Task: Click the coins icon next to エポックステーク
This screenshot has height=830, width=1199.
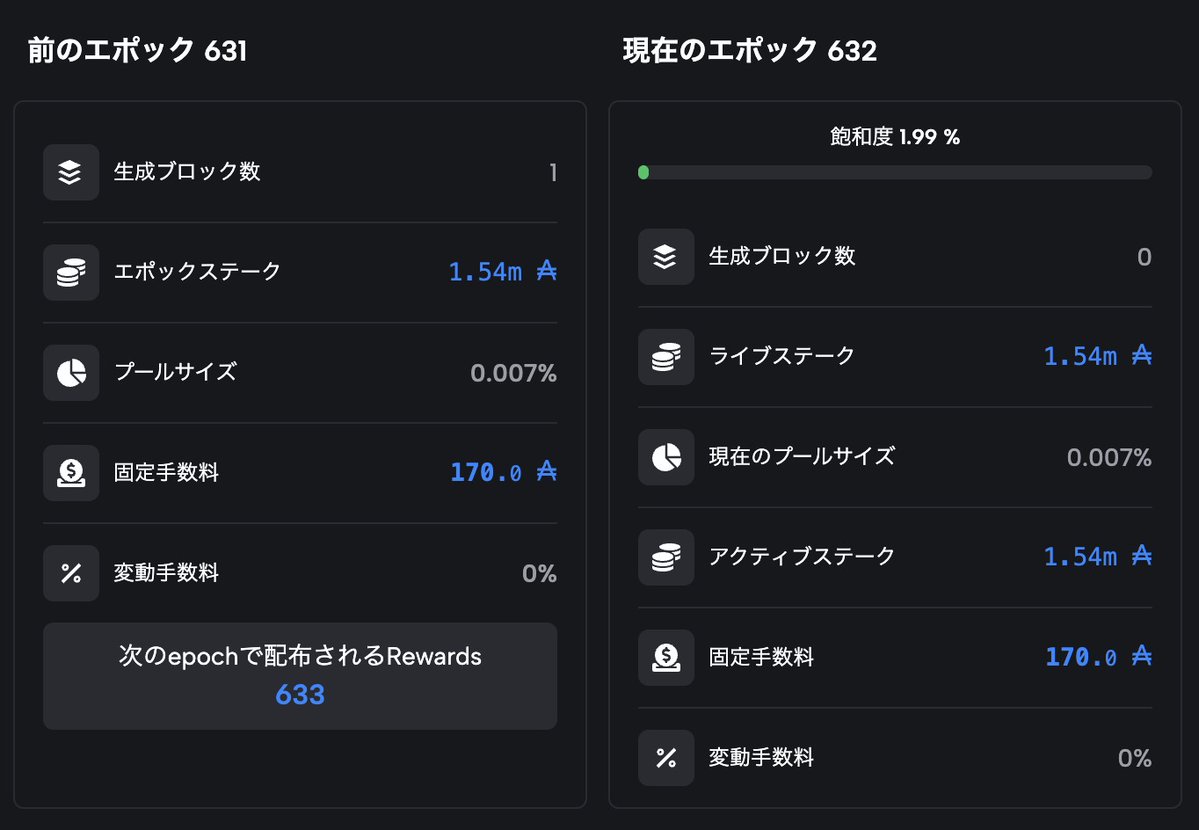Action: 71,272
